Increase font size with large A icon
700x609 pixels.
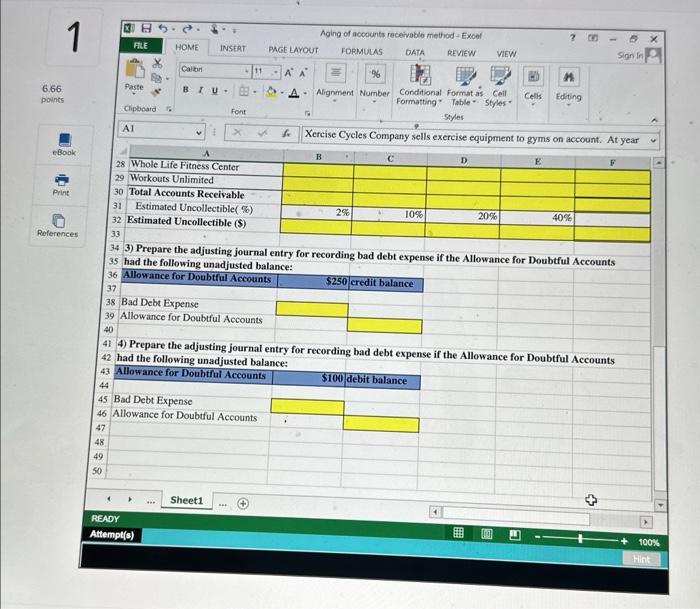(289, 73)
